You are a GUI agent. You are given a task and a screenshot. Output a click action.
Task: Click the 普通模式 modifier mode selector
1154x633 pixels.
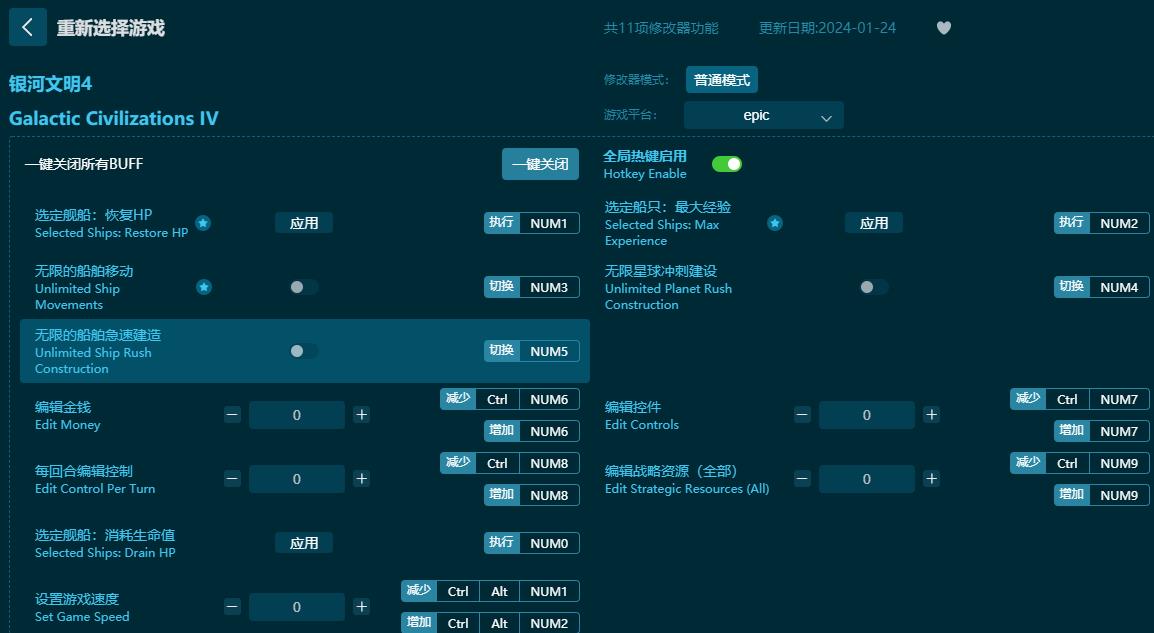tap(721, 79)
